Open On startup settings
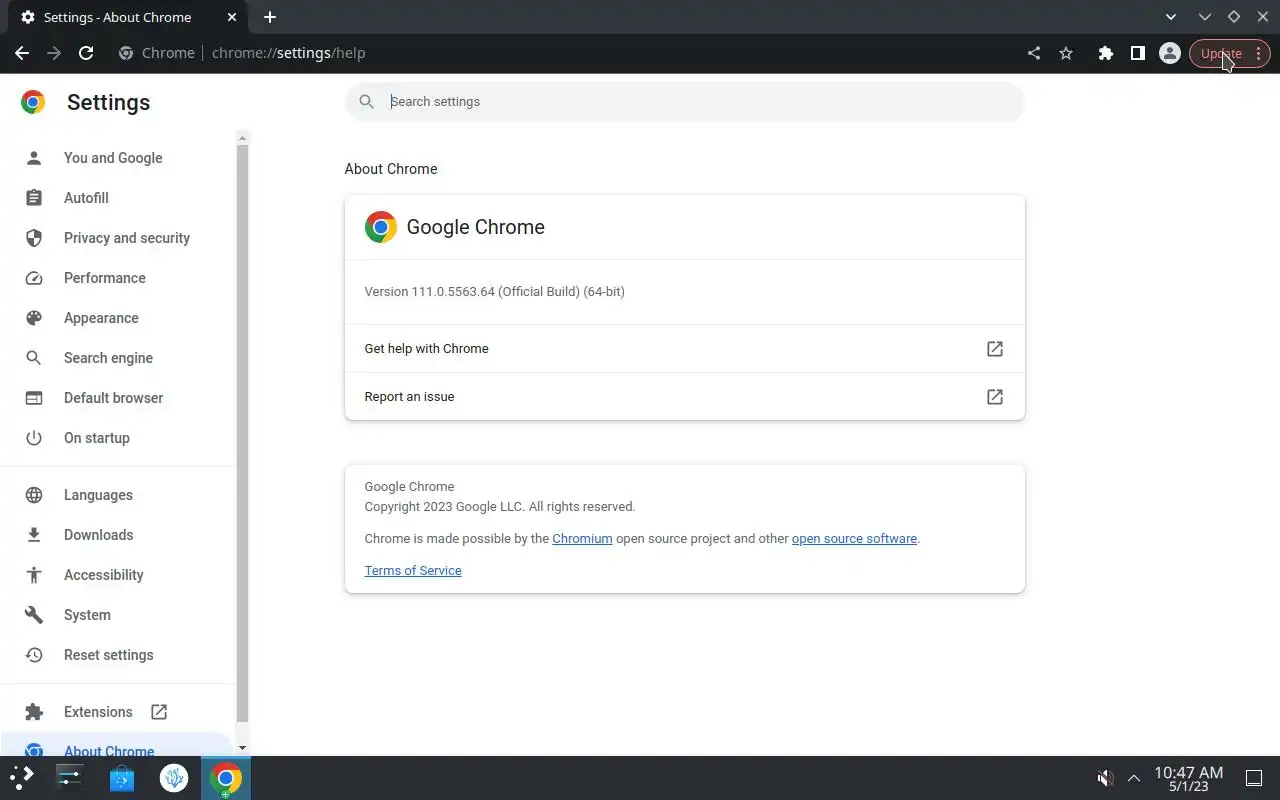 pyautogui.click(x=97, y=438)
